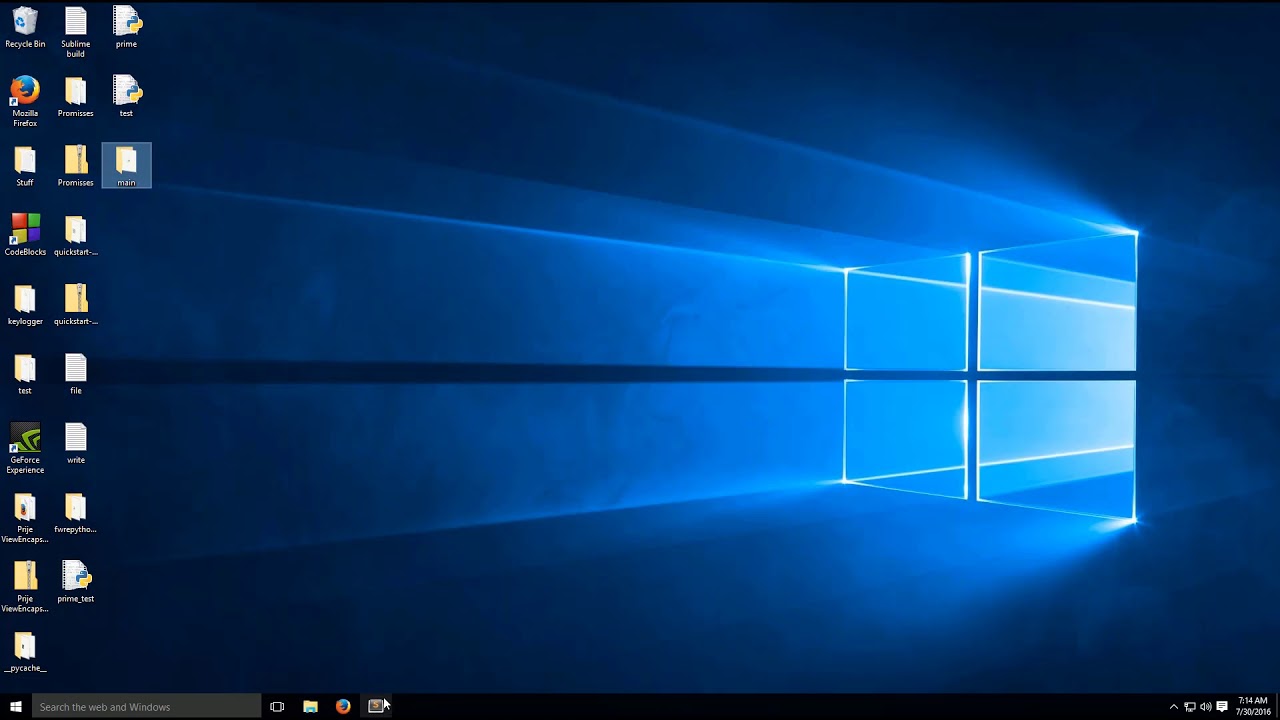Select the Prije ViewEncaps regular folder icon
Viewport: 1280px width, 720px height.
(x=25, y=518)
